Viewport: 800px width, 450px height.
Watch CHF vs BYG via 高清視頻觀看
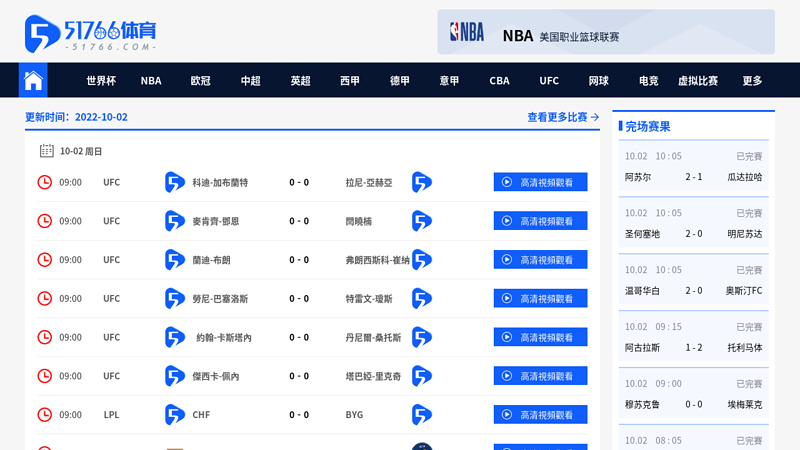tap(540, 415)
